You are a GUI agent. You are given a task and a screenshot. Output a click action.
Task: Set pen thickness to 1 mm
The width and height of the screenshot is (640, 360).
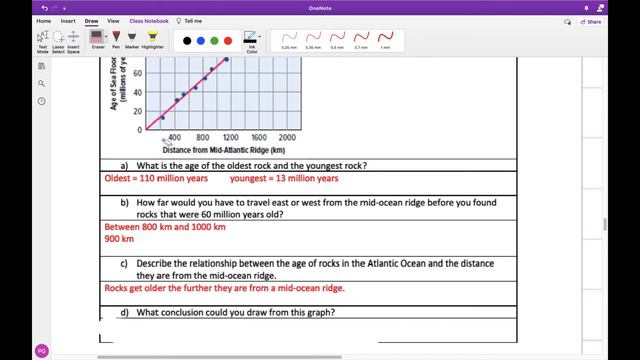pos(385,40)
